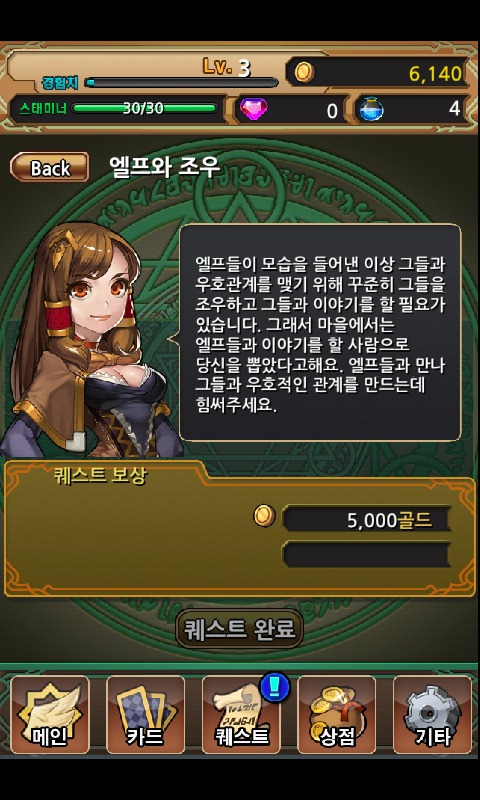The height and width of the screenshot is (800, 480).
Task: Click the 스태미너 stamina bar
Action: (145, 108)
